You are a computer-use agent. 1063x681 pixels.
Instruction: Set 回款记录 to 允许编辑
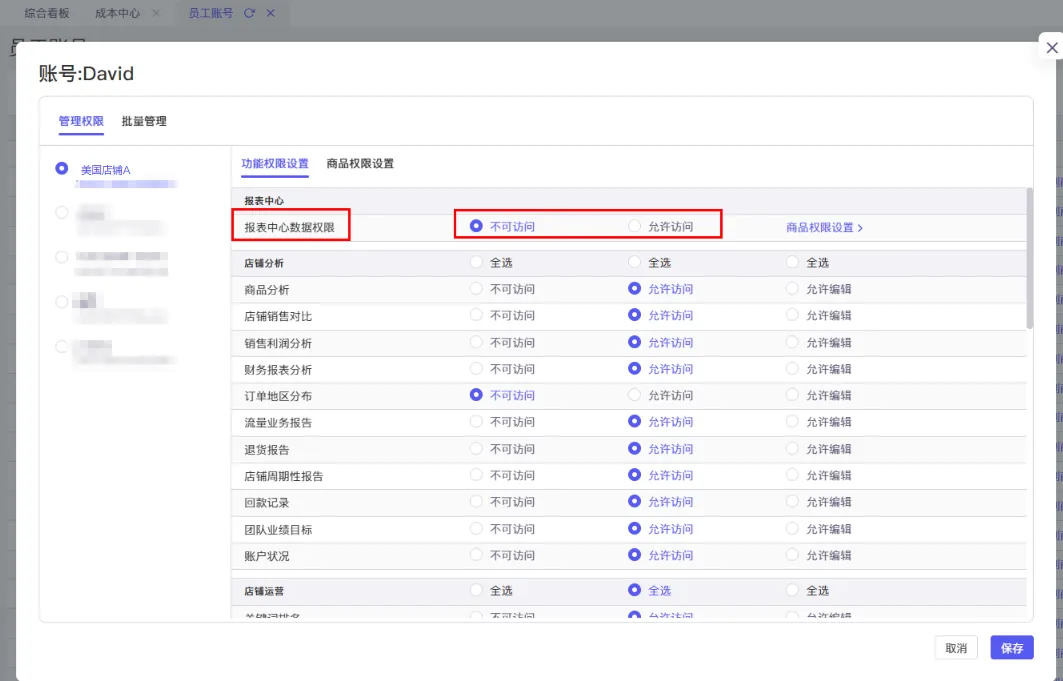click(792, 501)
